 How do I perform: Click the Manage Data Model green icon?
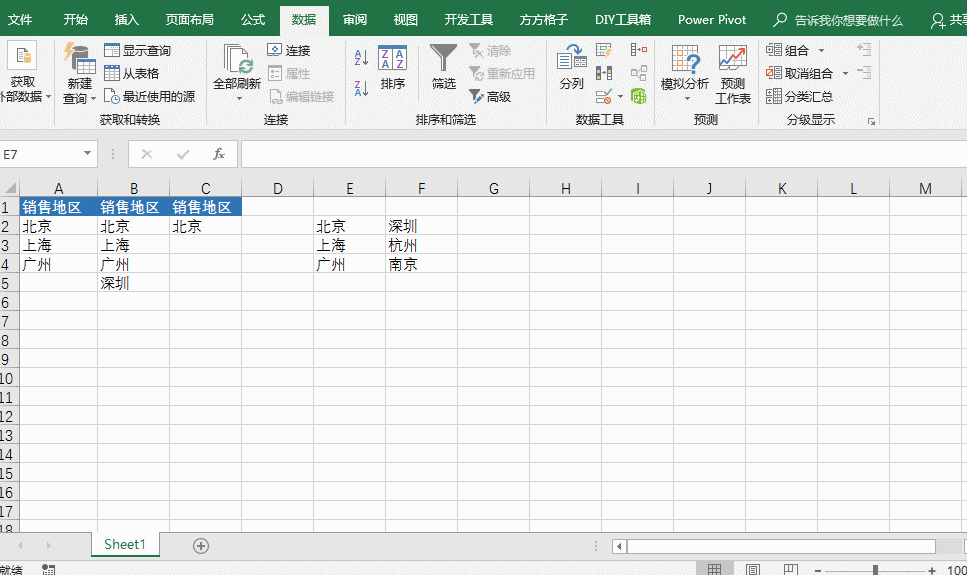pyautogui.click(x=639, y=96)
